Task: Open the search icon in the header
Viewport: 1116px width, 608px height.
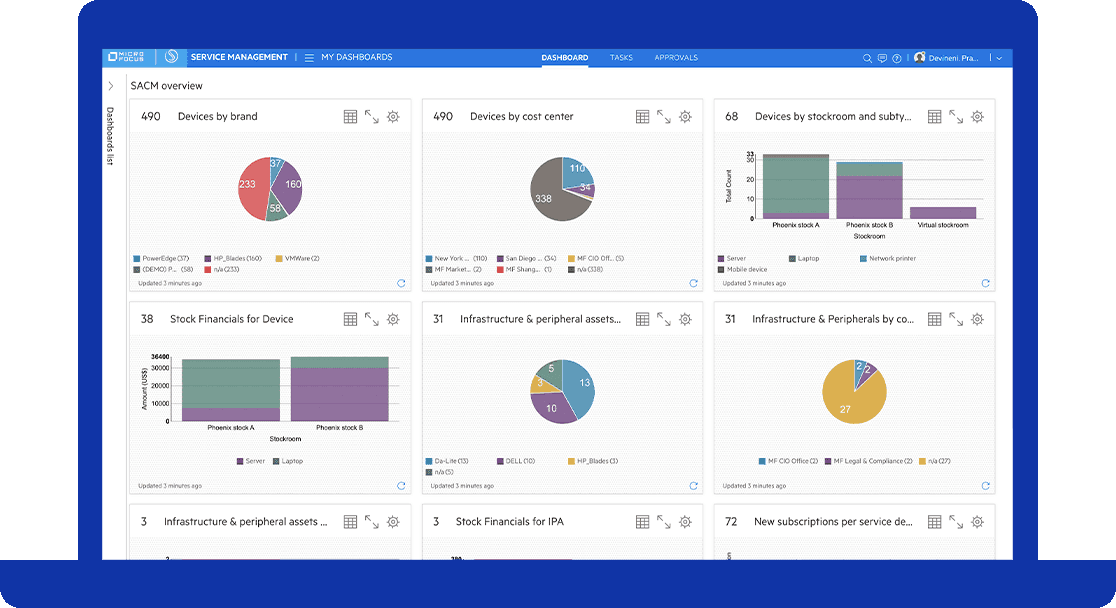Action: point(867,58)
